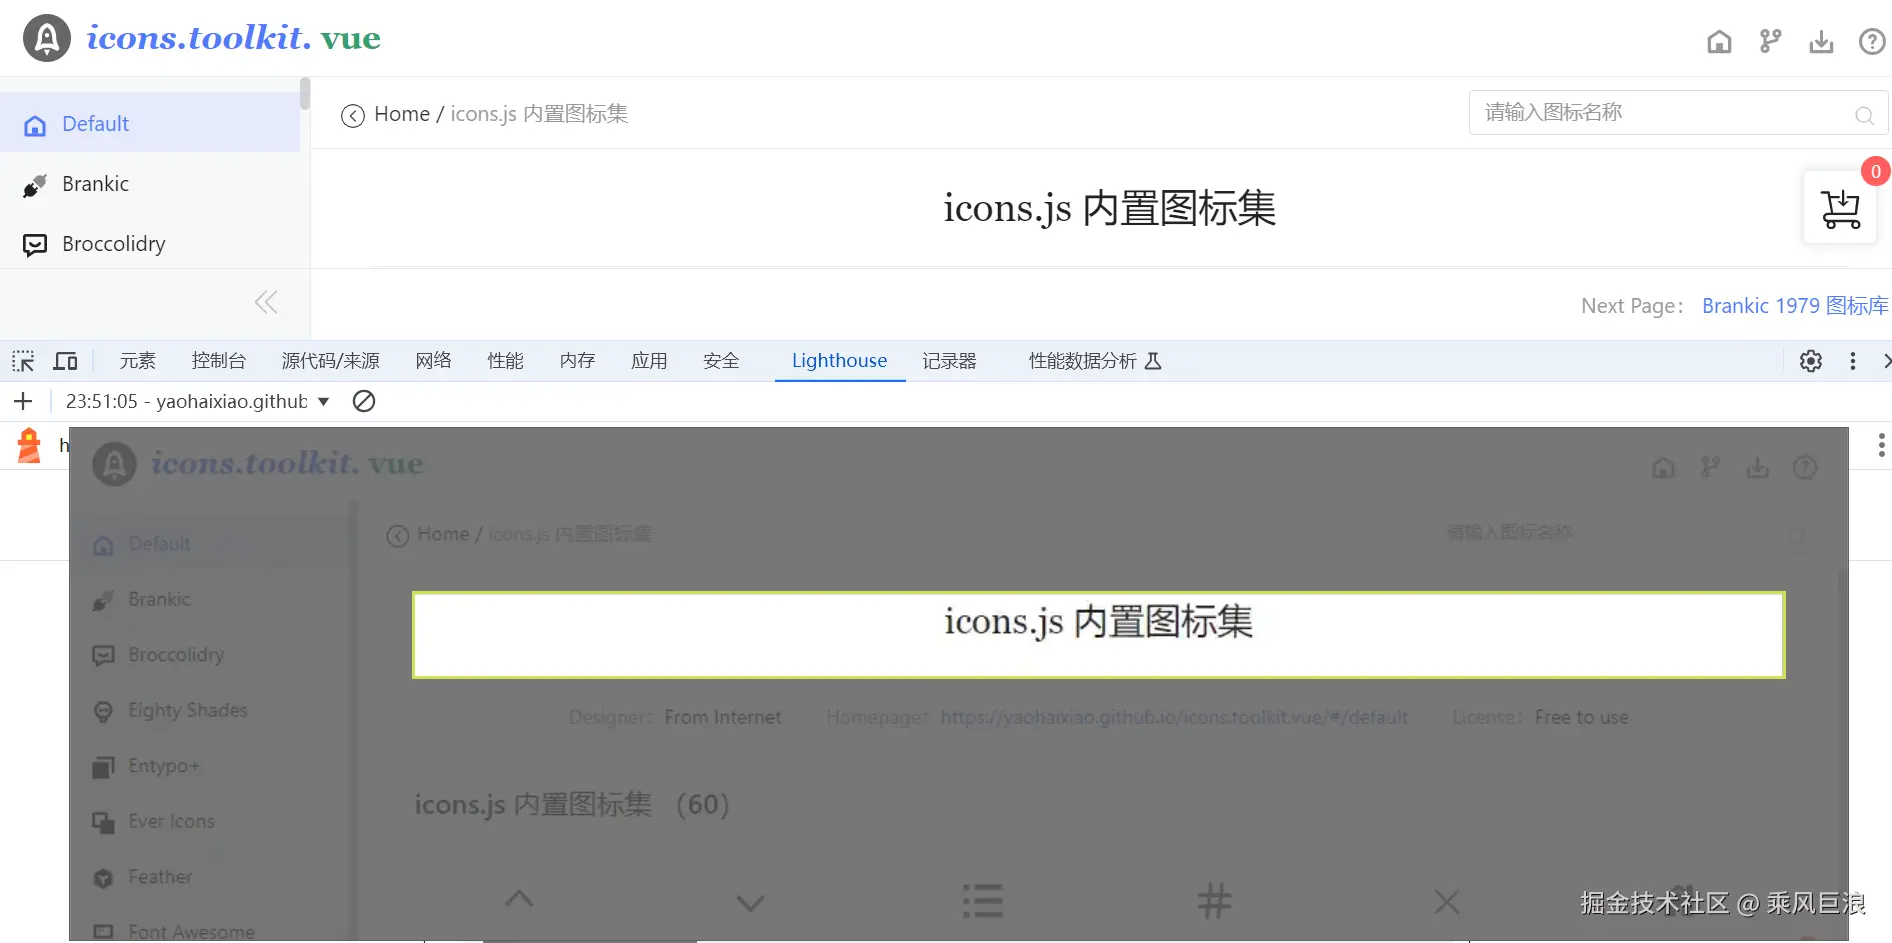Switch to the 元素 DevTools tab
Screen dimensions: 1892x943
[137, 360]
